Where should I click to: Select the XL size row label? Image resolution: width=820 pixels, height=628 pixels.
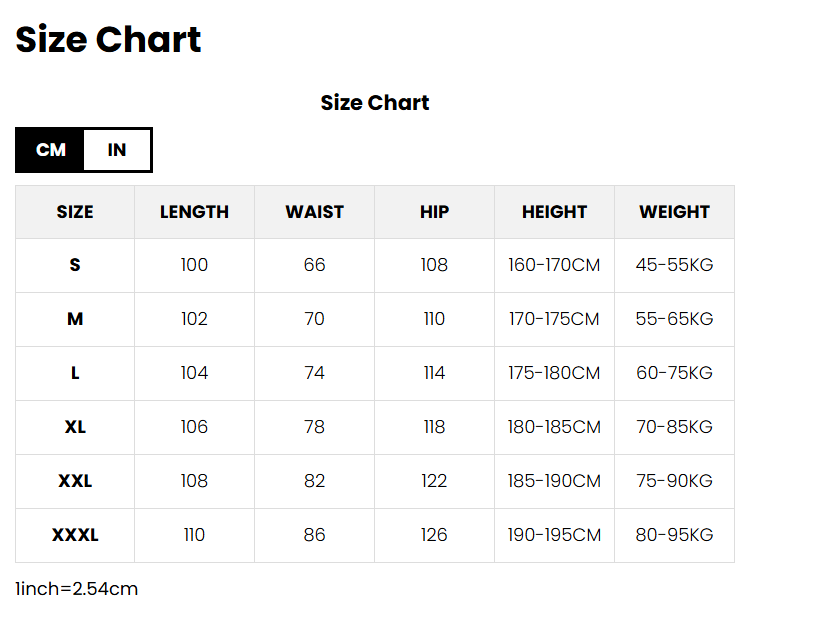click(75, 427)
